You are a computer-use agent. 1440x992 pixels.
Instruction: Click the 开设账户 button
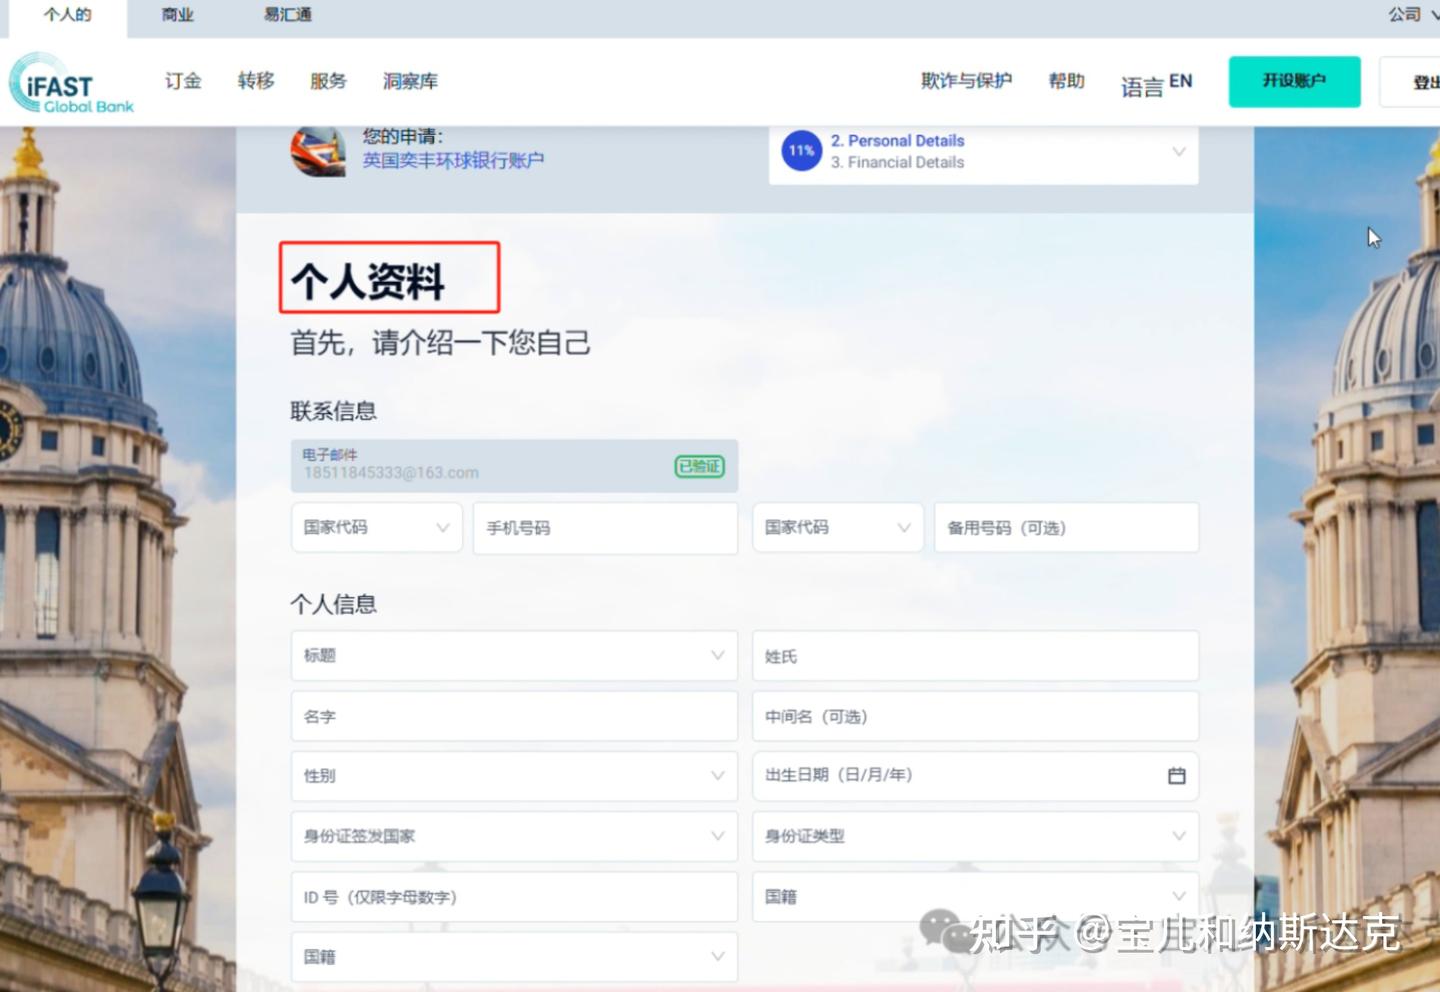(1294, 82)
